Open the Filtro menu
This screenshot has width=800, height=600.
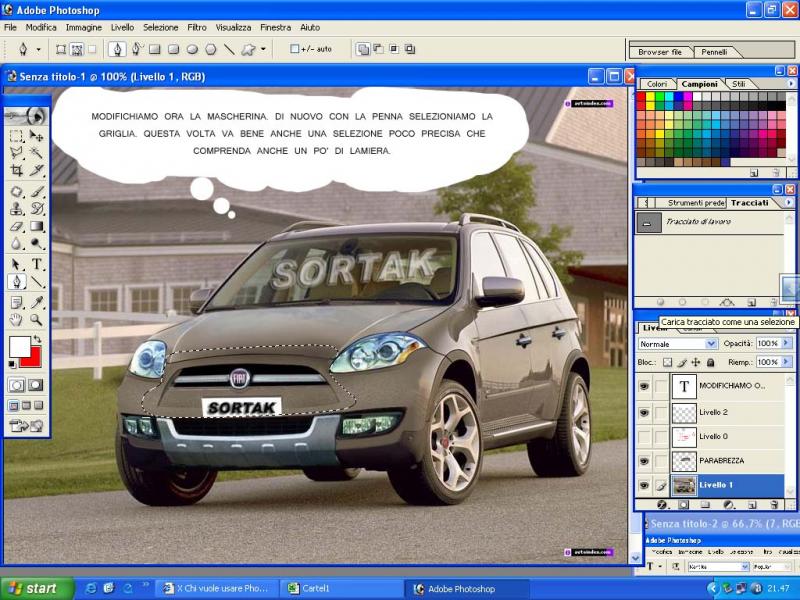pyautogui.click(x=197, y=28)
